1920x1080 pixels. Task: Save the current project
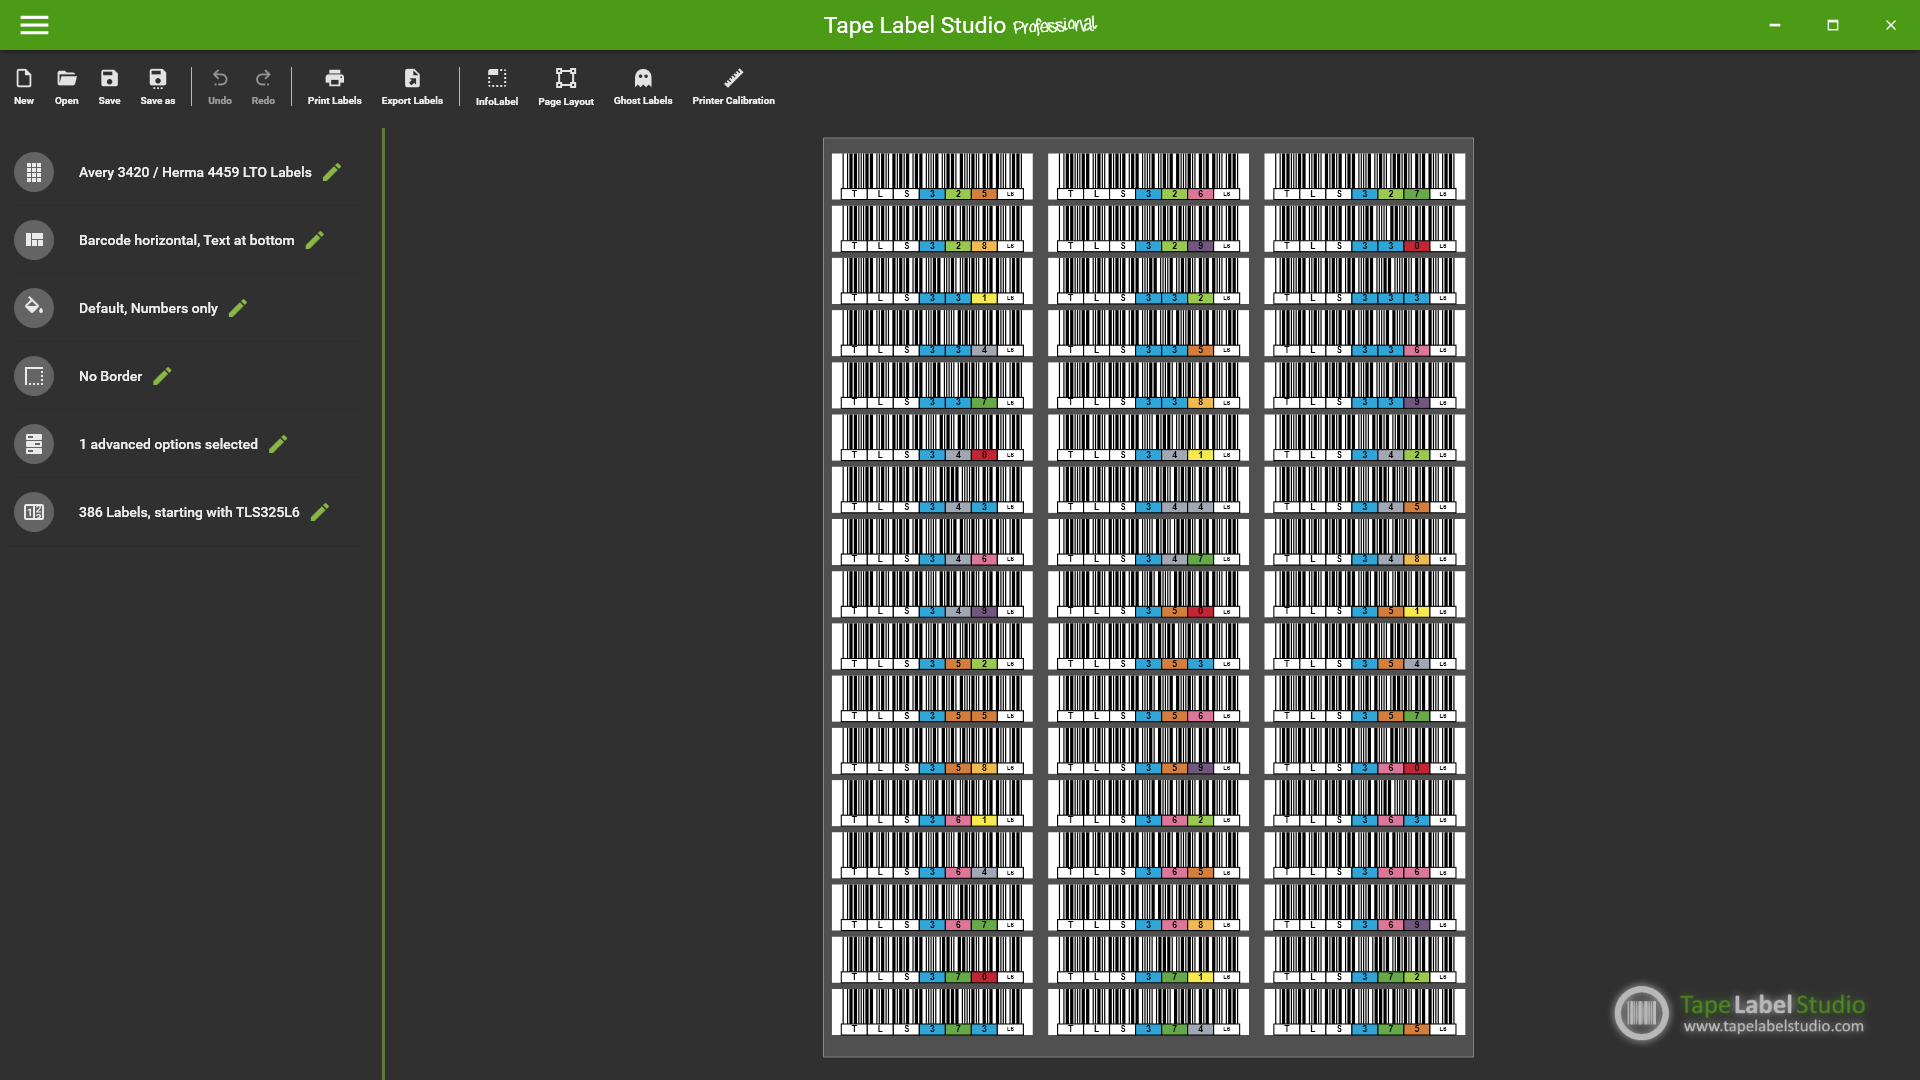click(109, 86)
